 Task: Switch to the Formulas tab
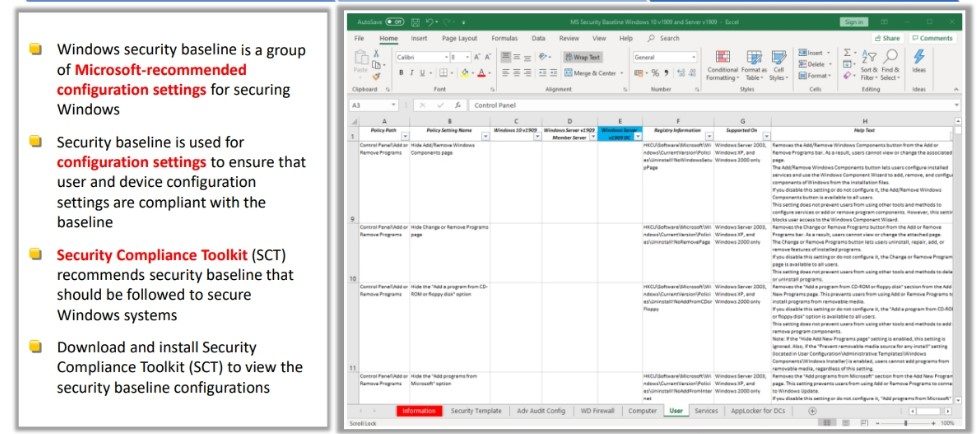coord(504,38)
